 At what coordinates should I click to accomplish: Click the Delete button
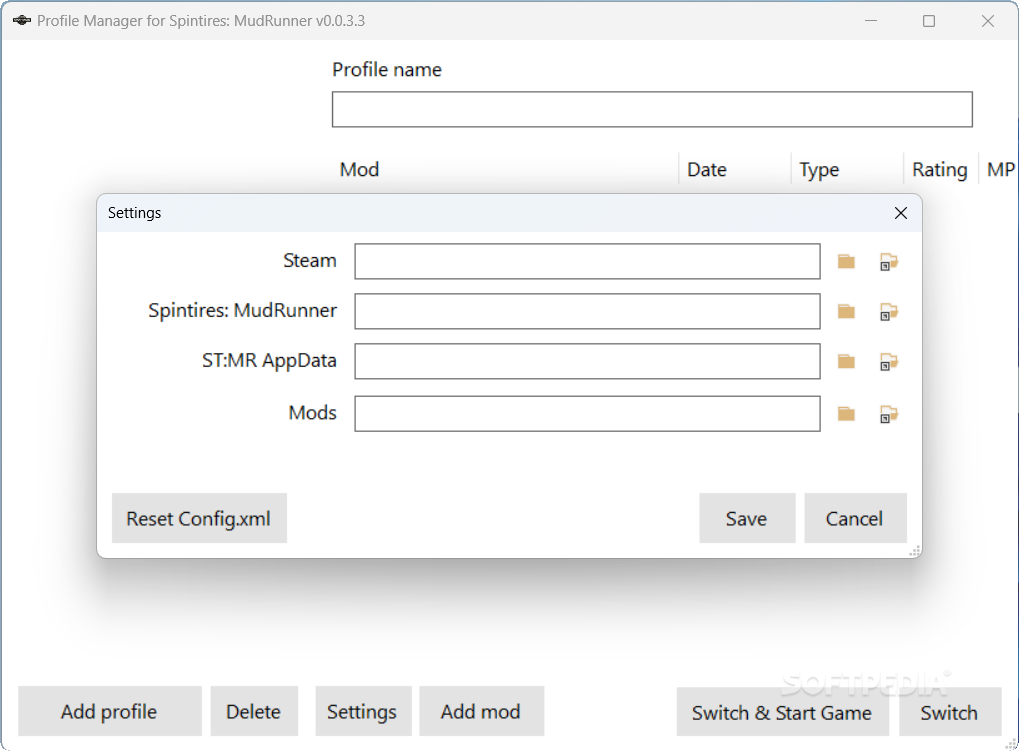click(254, 711)
